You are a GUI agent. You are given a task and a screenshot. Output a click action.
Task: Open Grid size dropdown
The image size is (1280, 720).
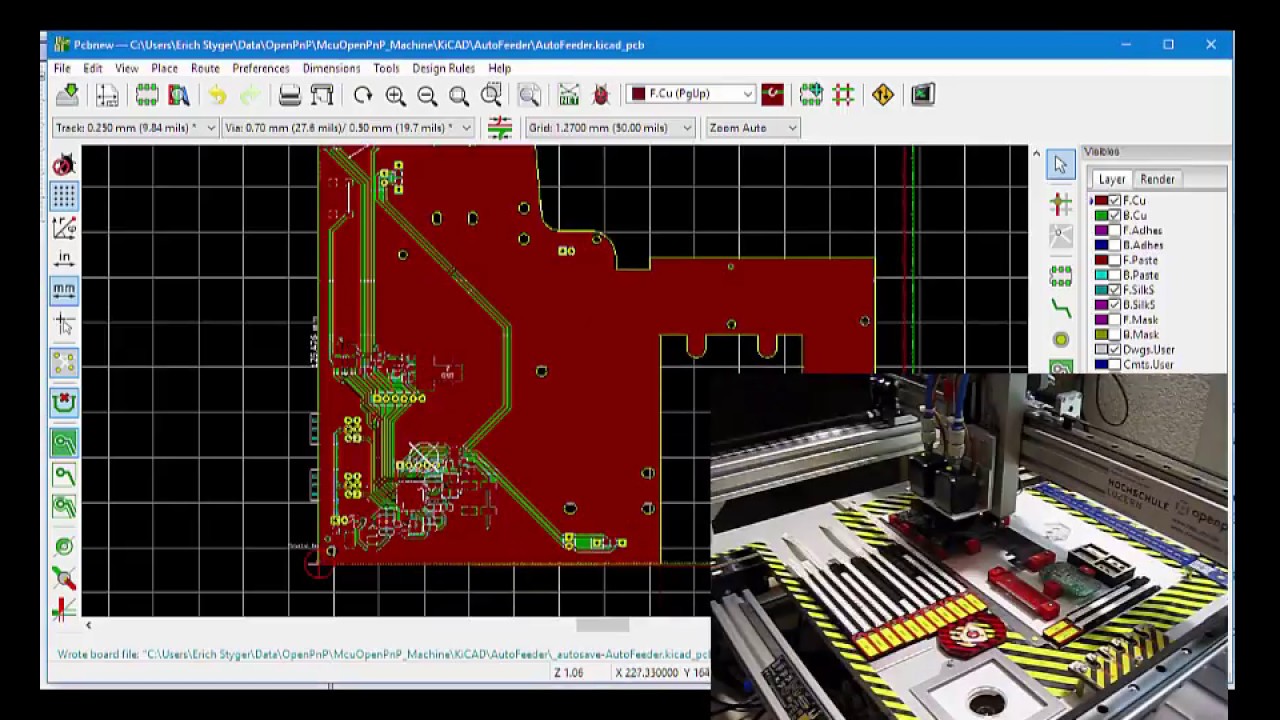coord(610,128)
